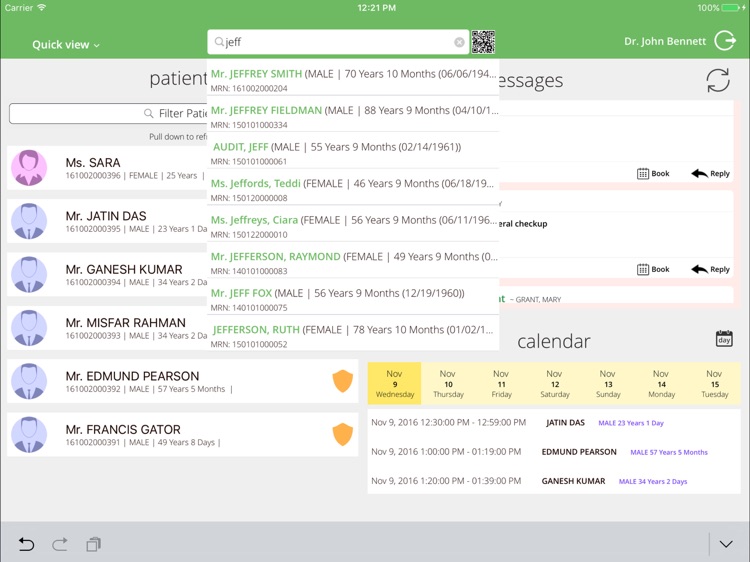Switch calendar to day view icon
Image resolution: width=750 pixels, height=562 pixels.
click(x=724, y=338)
